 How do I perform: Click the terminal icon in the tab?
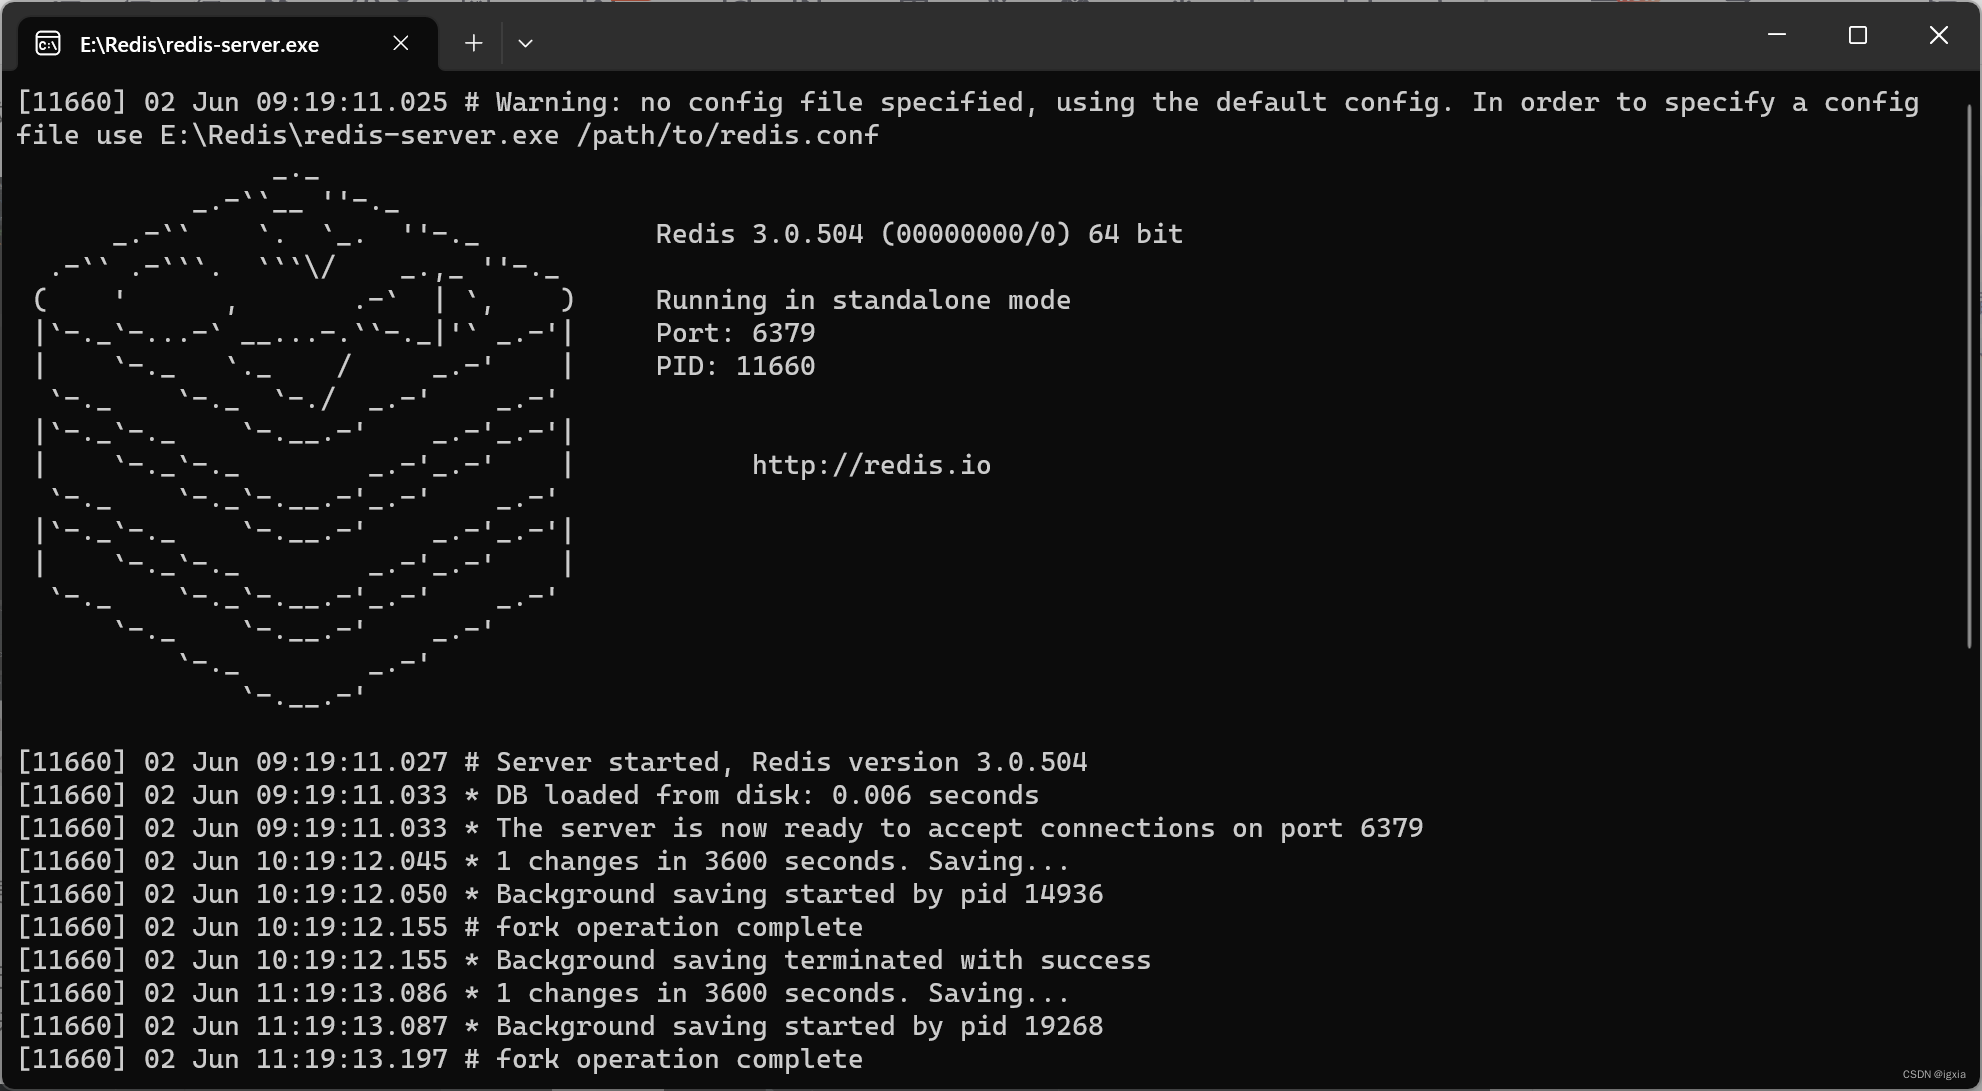(48, 44)
